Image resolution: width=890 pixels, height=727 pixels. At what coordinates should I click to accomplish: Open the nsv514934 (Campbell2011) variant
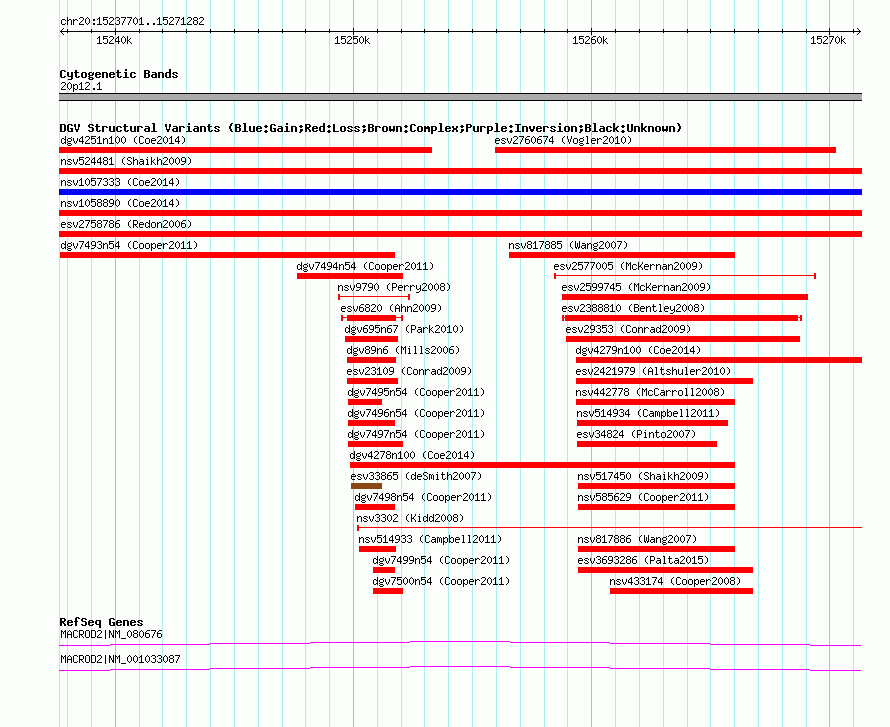click(x=648, y=413)
